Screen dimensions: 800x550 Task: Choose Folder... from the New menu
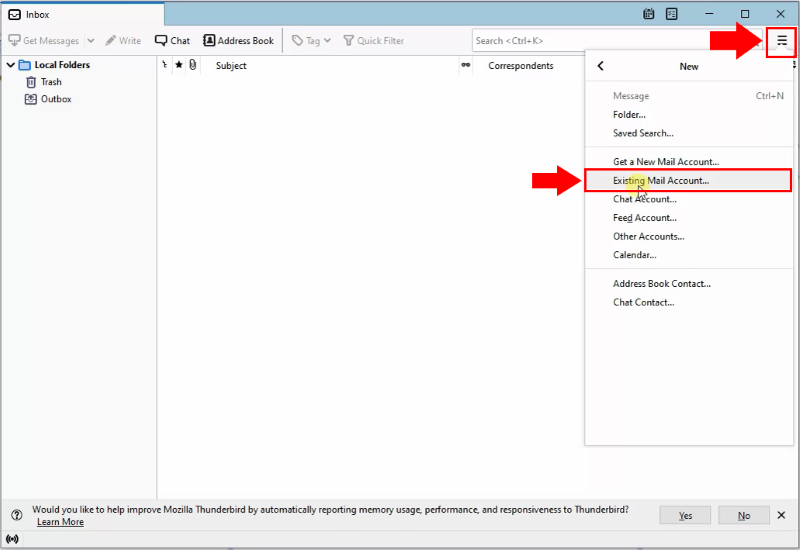click(x=689, y=114)
